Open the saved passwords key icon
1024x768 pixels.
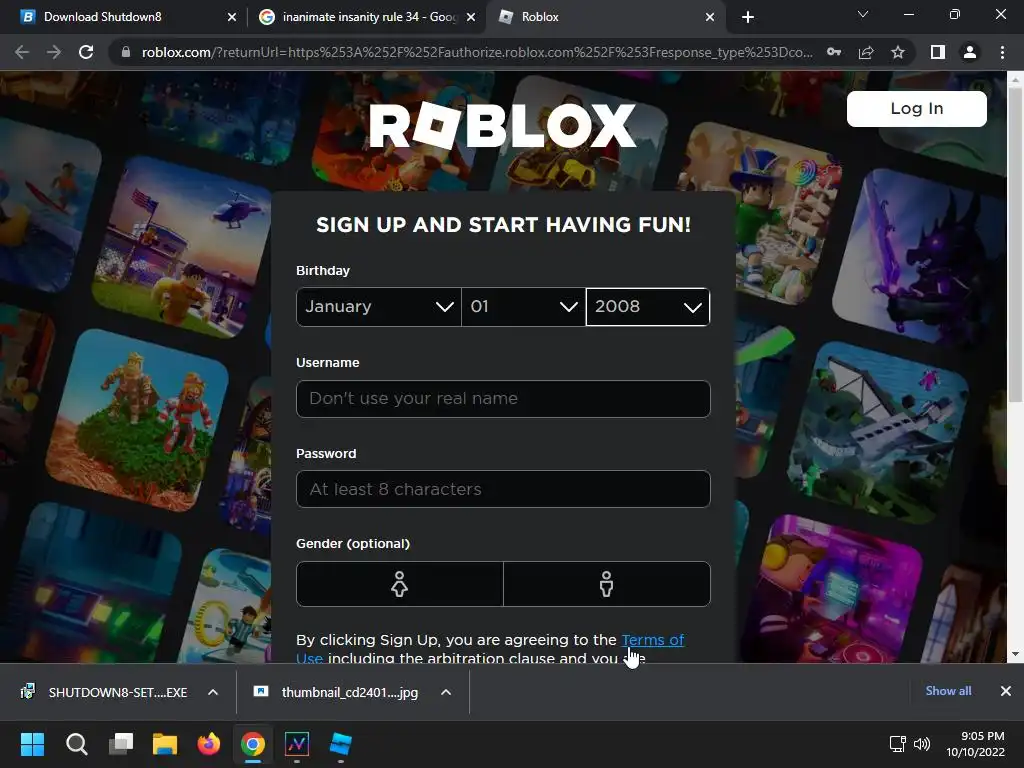(x=834, y=52)
